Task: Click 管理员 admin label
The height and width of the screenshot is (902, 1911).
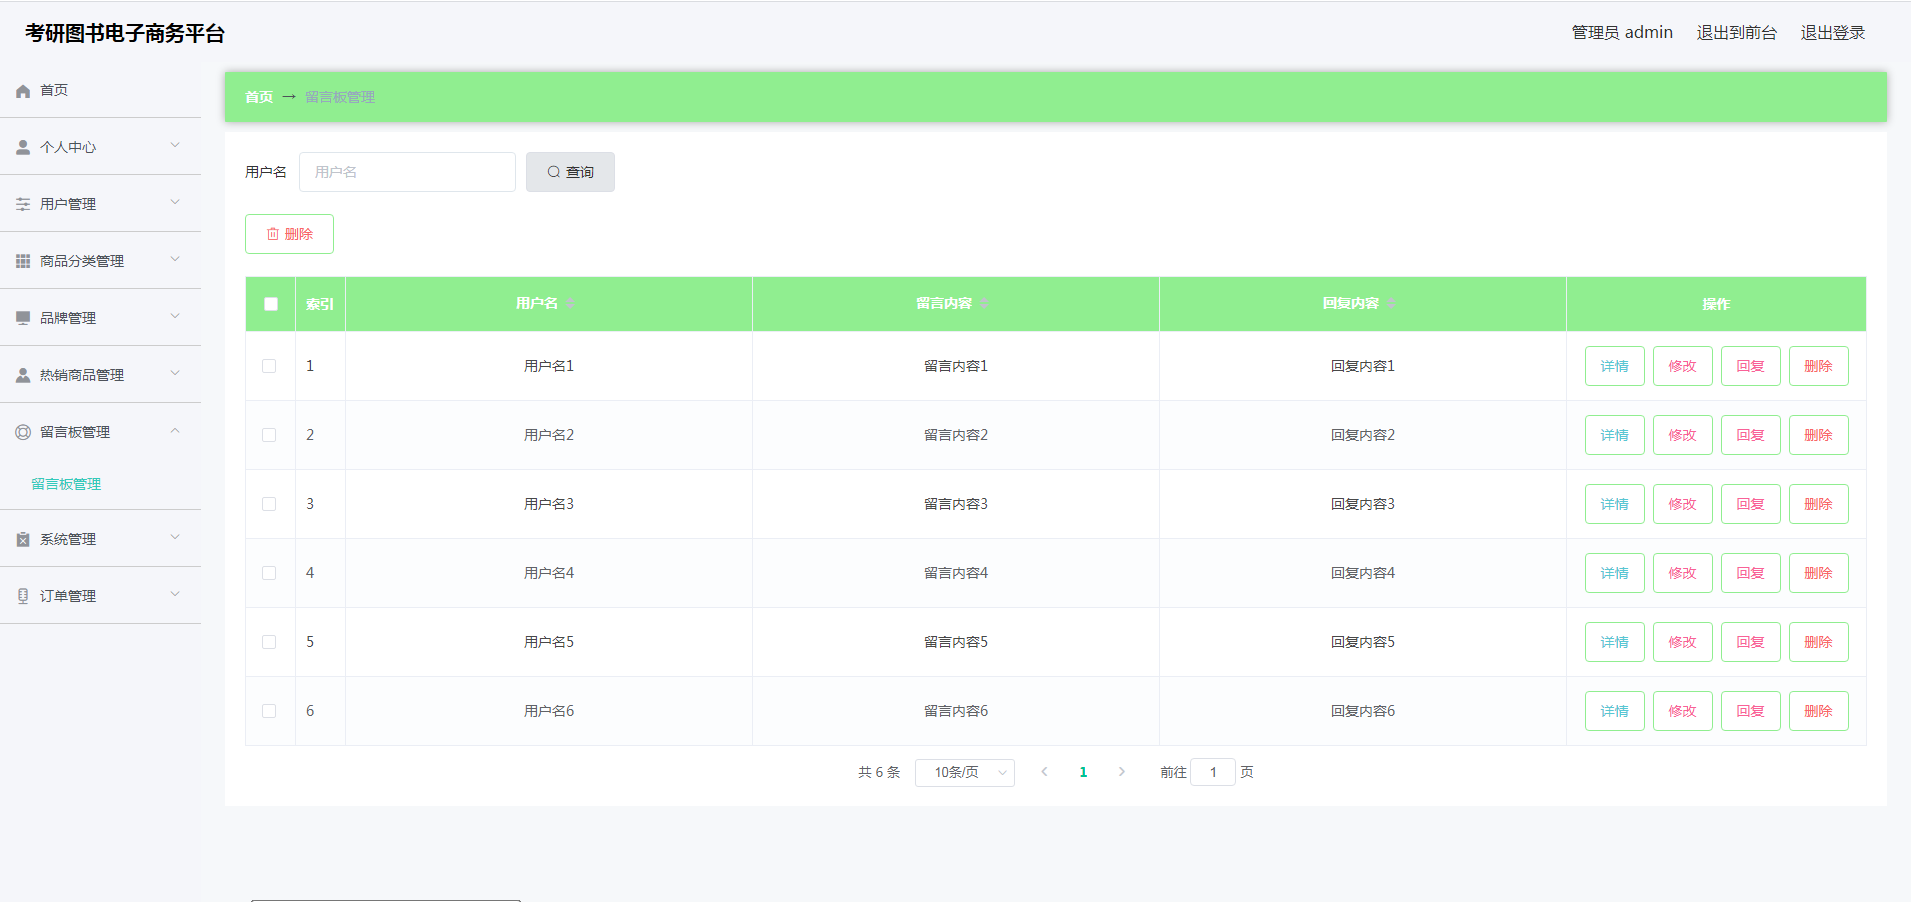Action: [x=1622, y=32]
